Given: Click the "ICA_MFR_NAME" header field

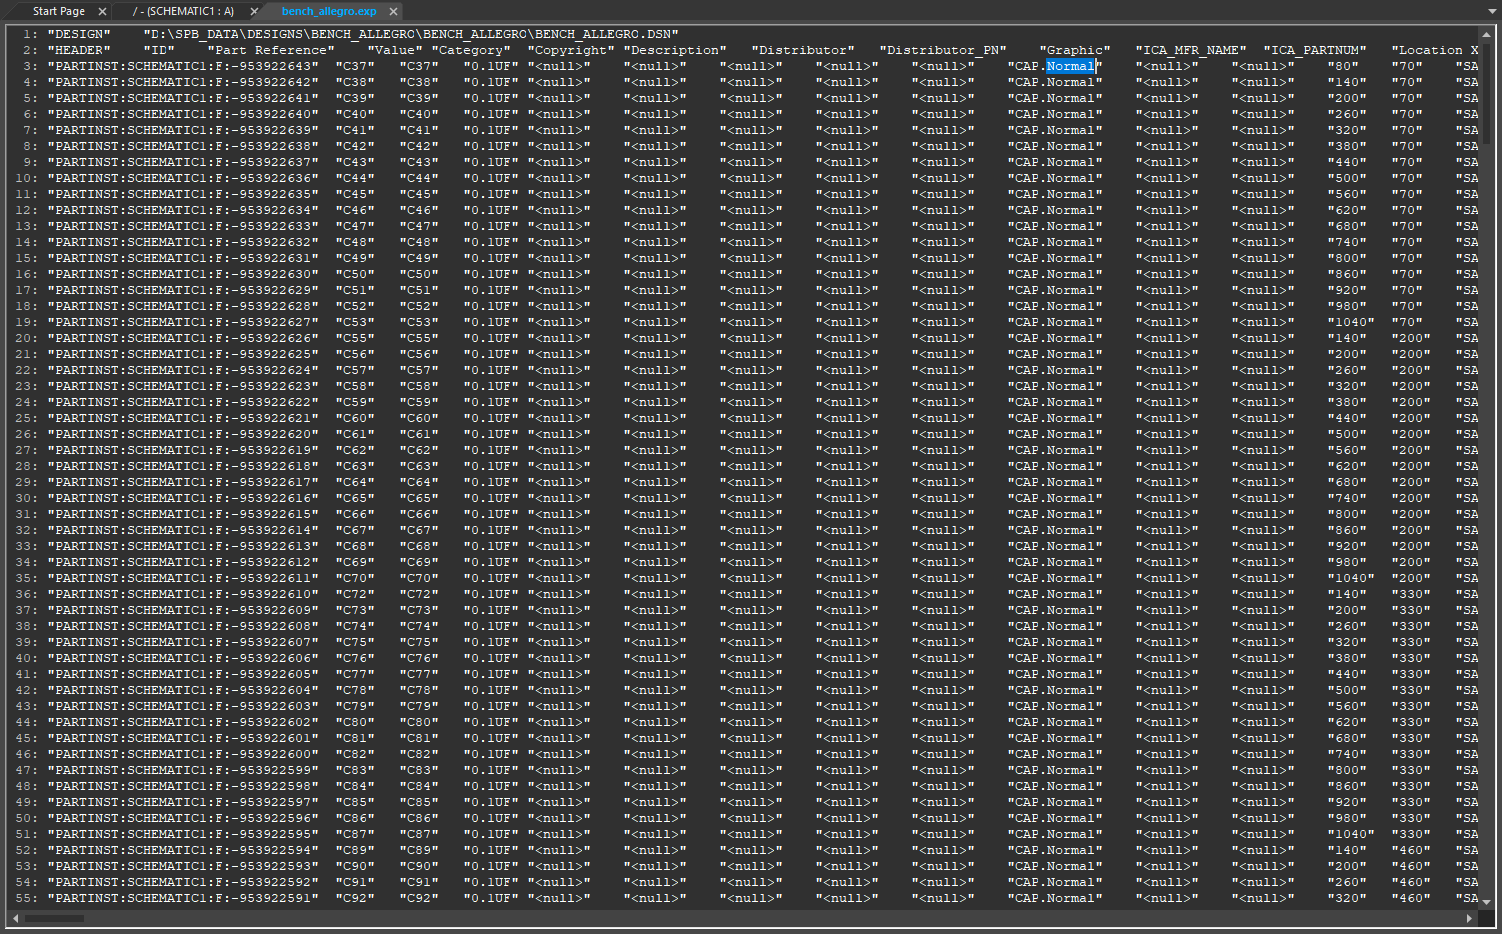Looking at the screenshot, I should (1191, 50).
